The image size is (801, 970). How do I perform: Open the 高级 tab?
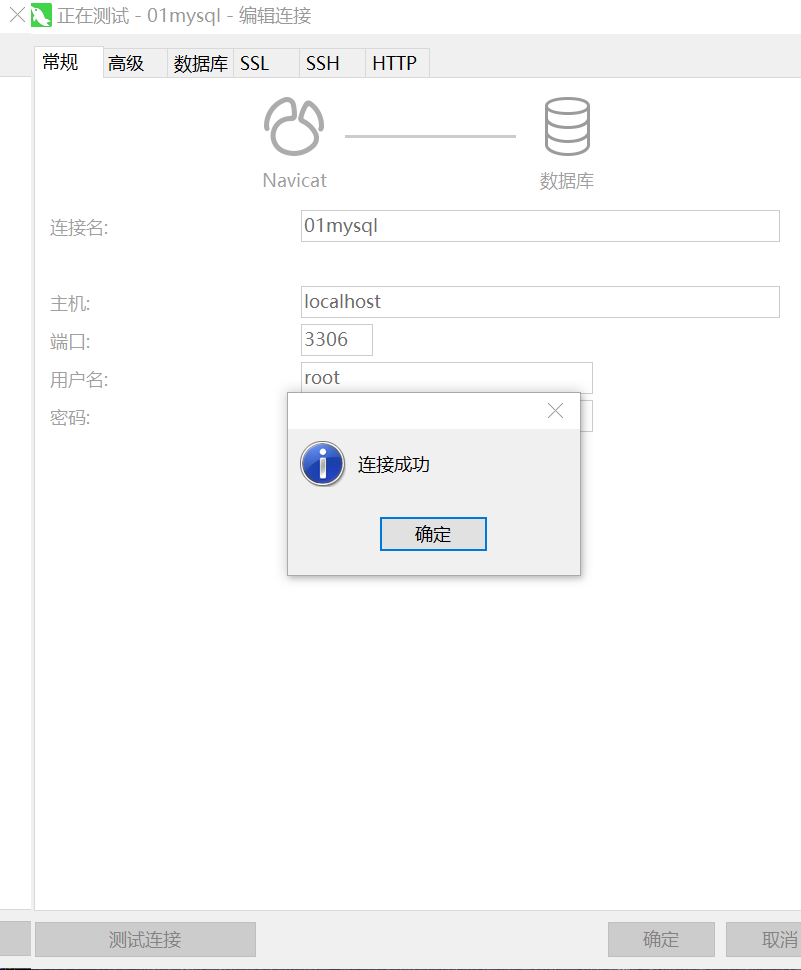135,63
